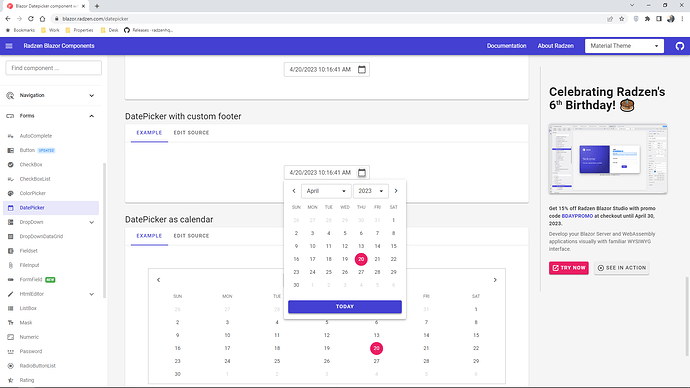Open the About Radzen link
Image resolution: width=690 pixels, height=388 pixels.
pos(555,46)
